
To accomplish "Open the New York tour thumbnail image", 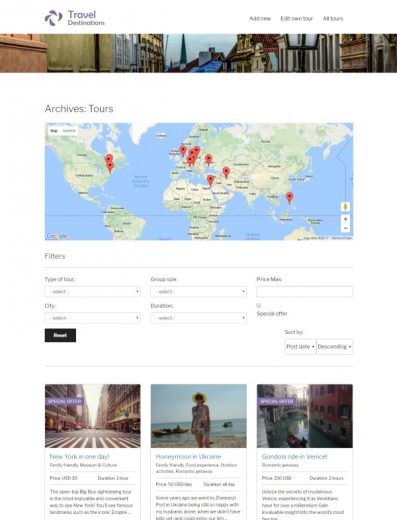I will [x=93, y=416].
